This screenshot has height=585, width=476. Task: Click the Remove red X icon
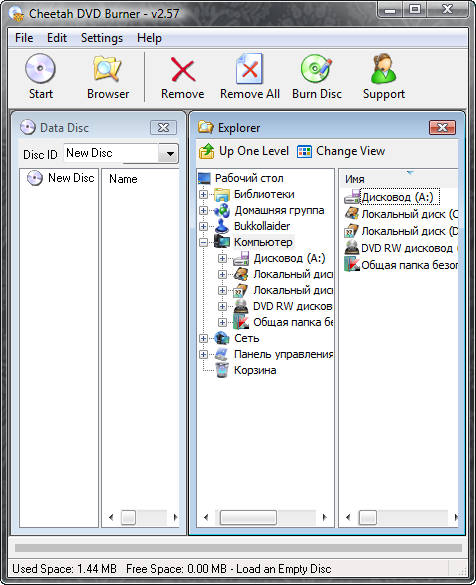[x=183, y=69]
